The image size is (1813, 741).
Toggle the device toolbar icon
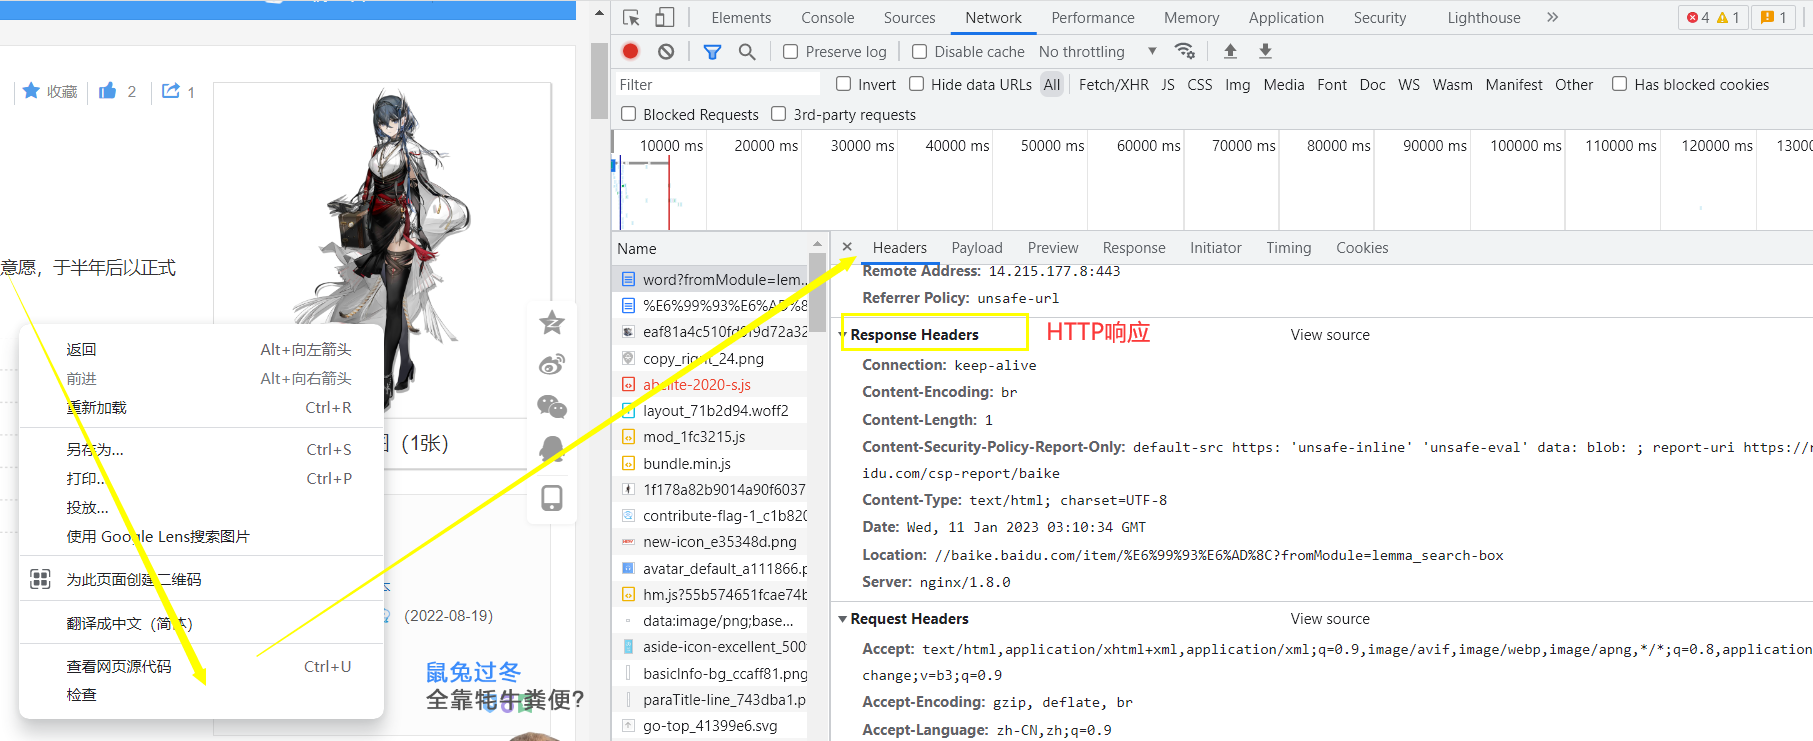tap(665, 18)
